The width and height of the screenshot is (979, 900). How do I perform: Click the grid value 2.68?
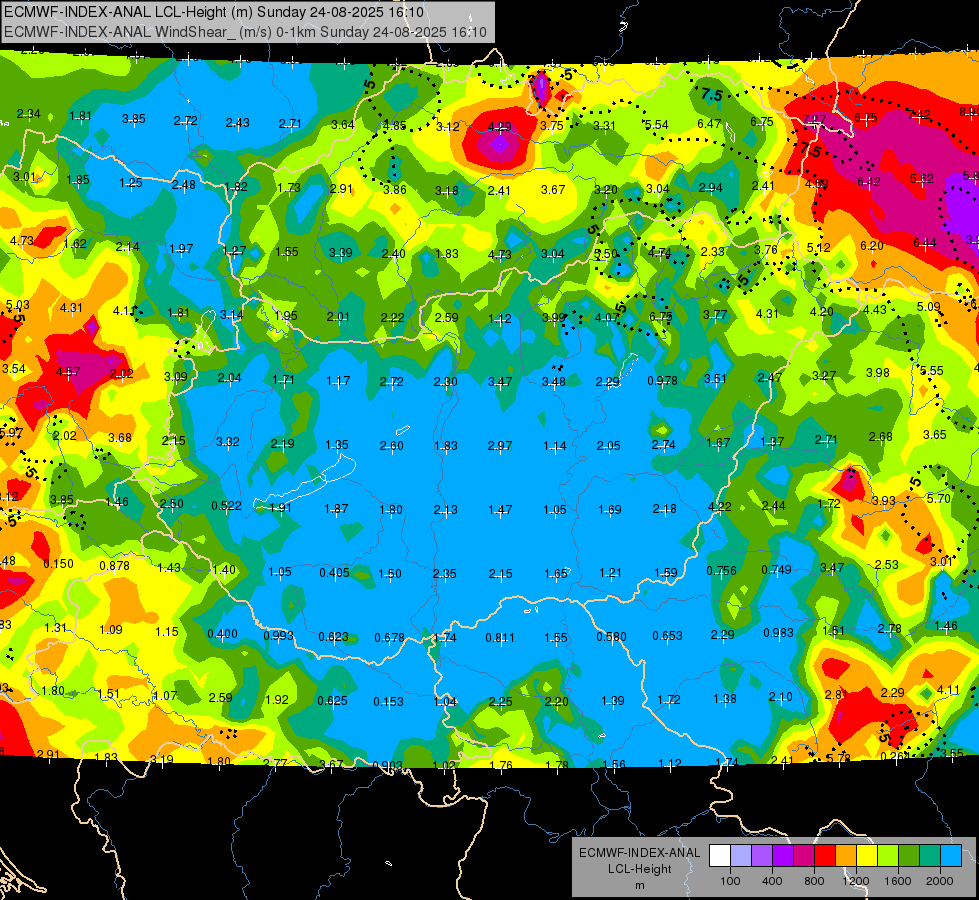pos(880,437)
